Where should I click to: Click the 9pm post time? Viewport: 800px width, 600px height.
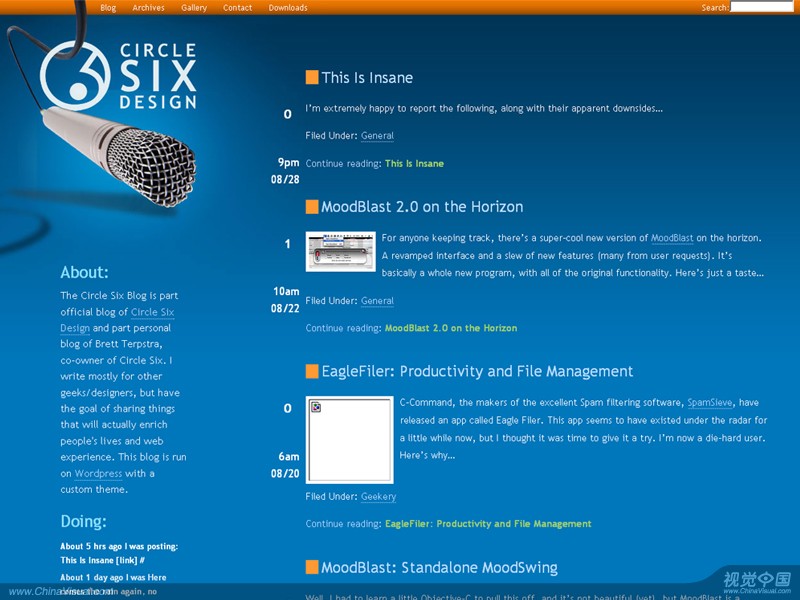coord(288,163)
